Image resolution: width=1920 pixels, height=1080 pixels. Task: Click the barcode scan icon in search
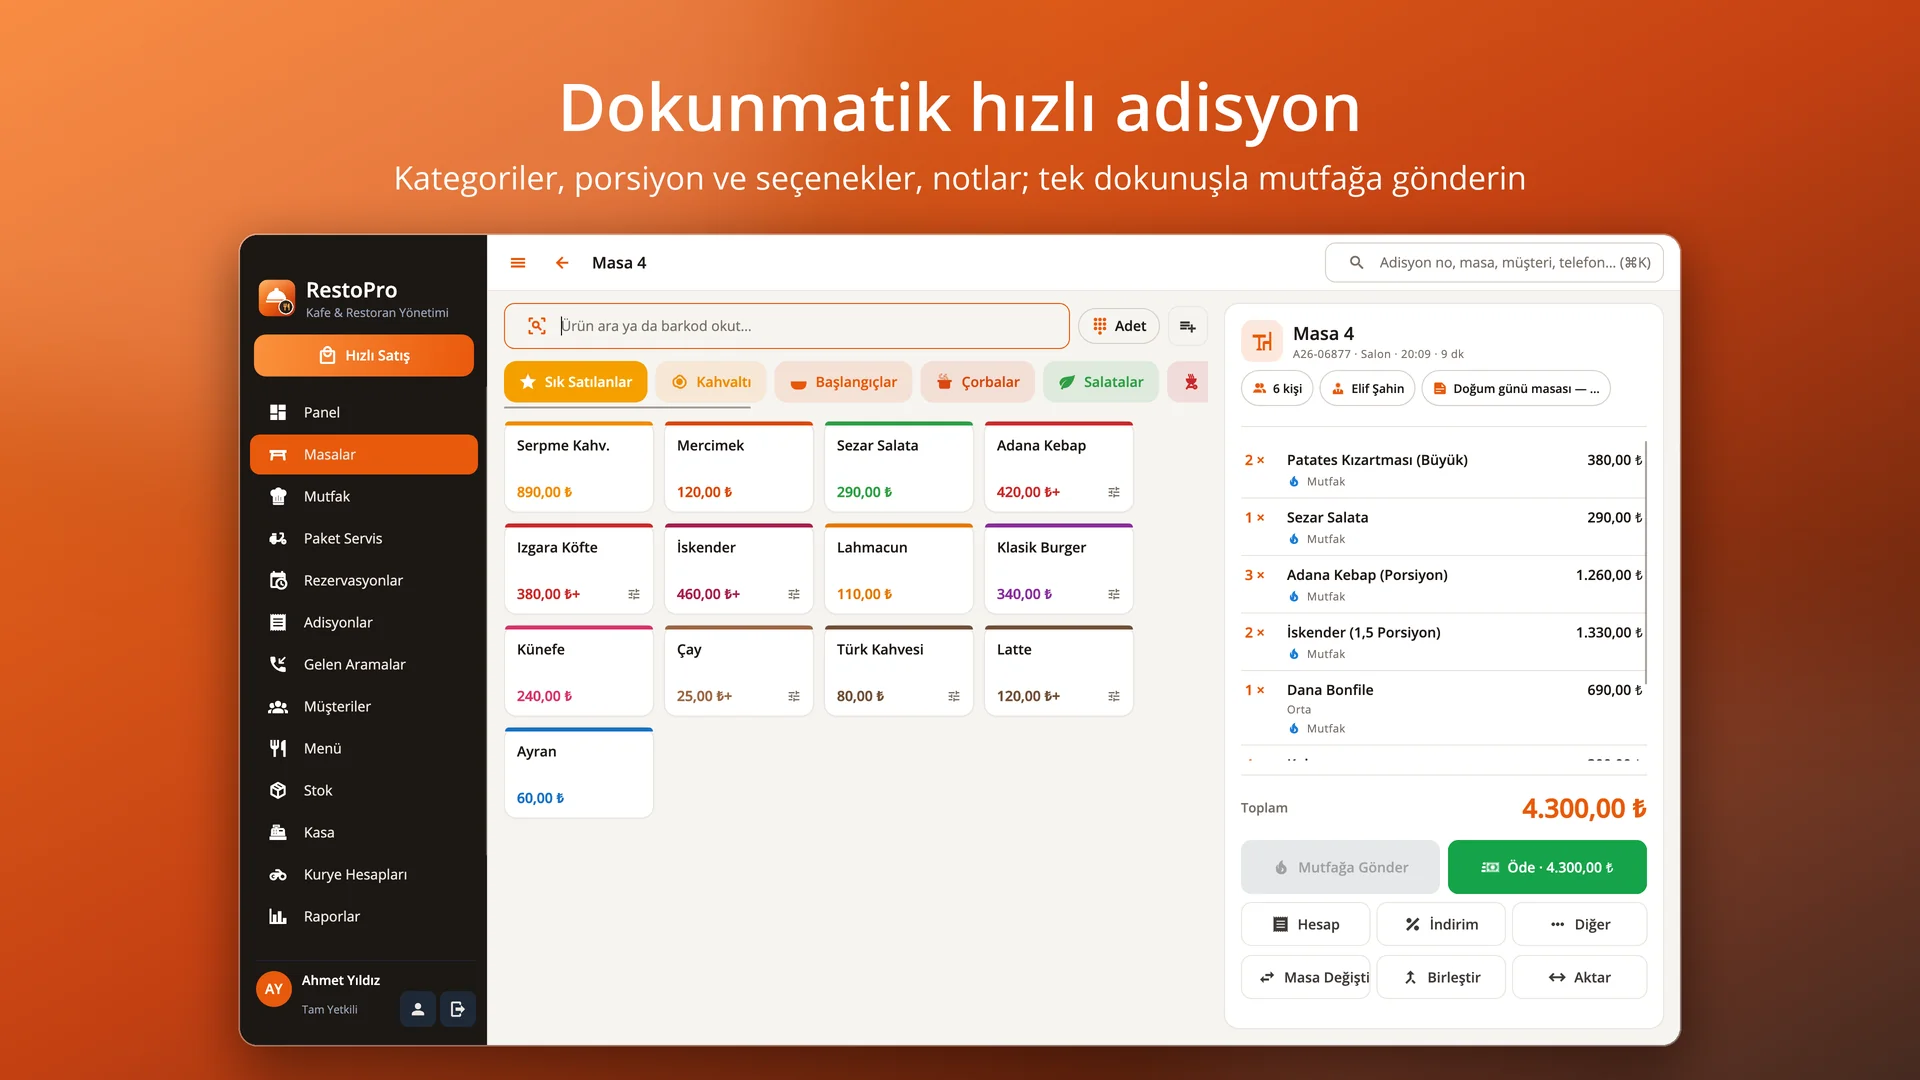[537, 326]
